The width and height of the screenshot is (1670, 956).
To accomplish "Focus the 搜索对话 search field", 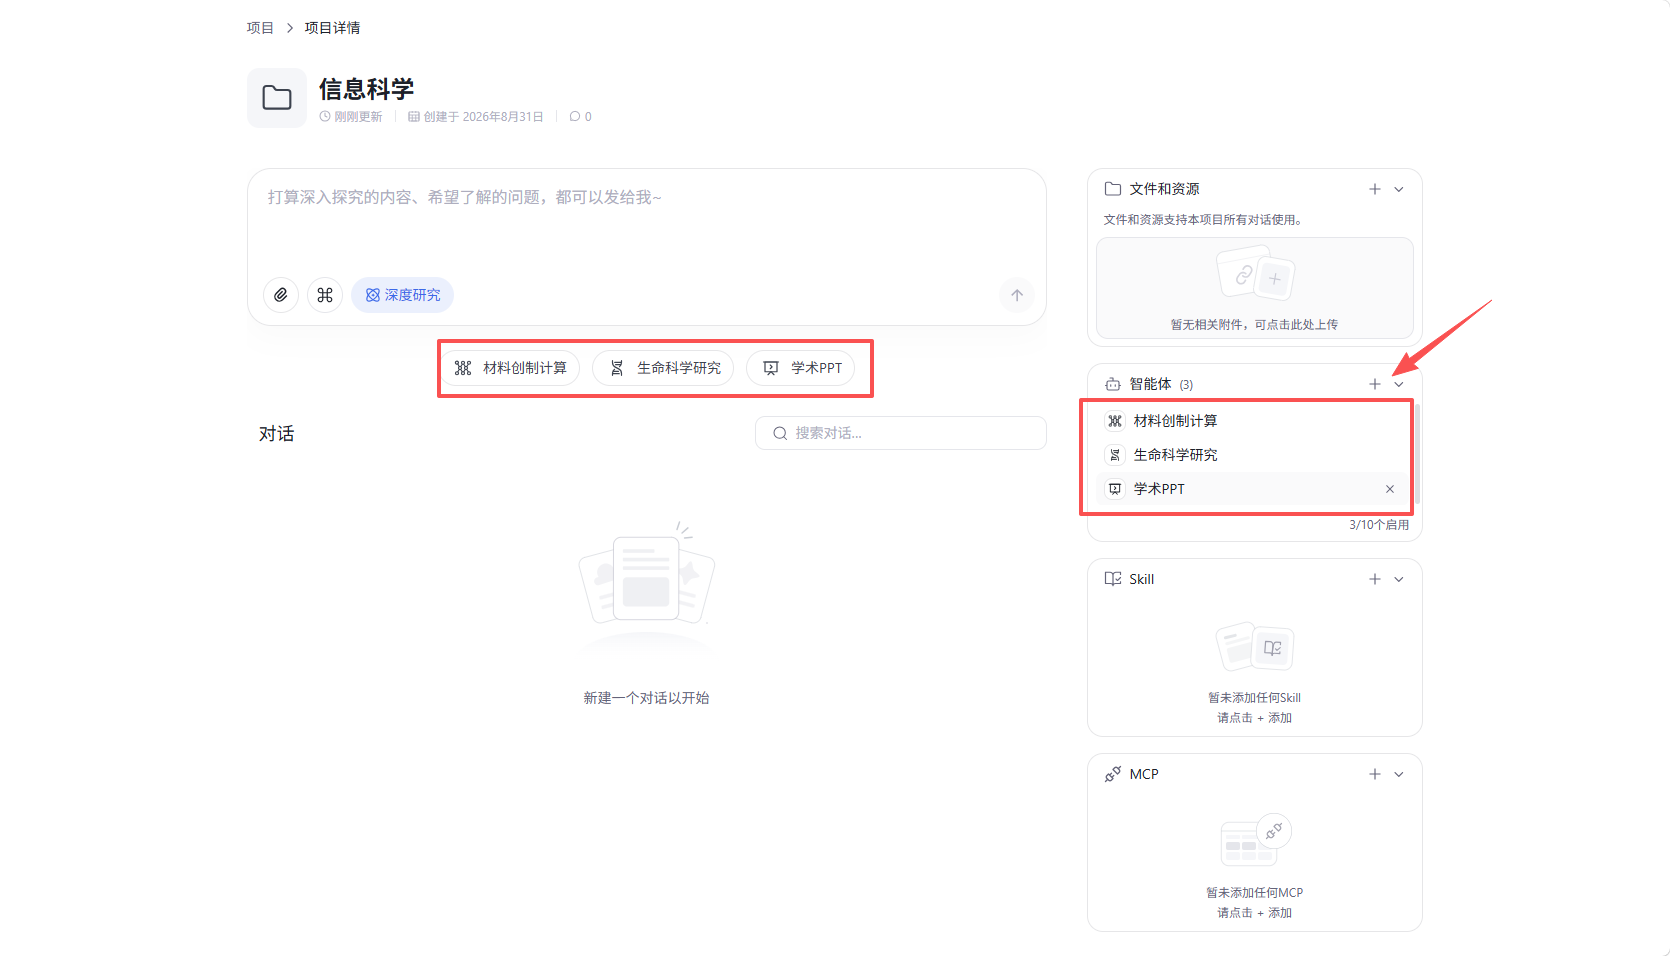I will click(x=901, y=433).
